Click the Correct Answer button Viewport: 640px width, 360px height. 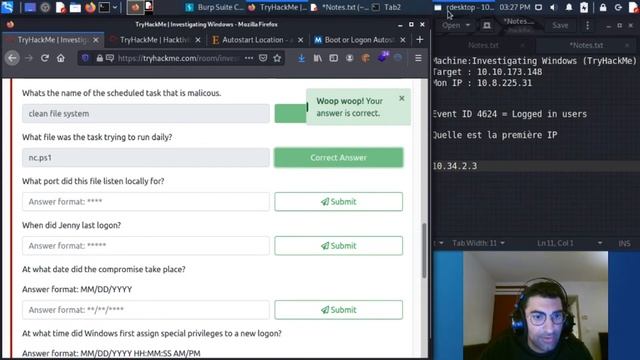(338, 158)
